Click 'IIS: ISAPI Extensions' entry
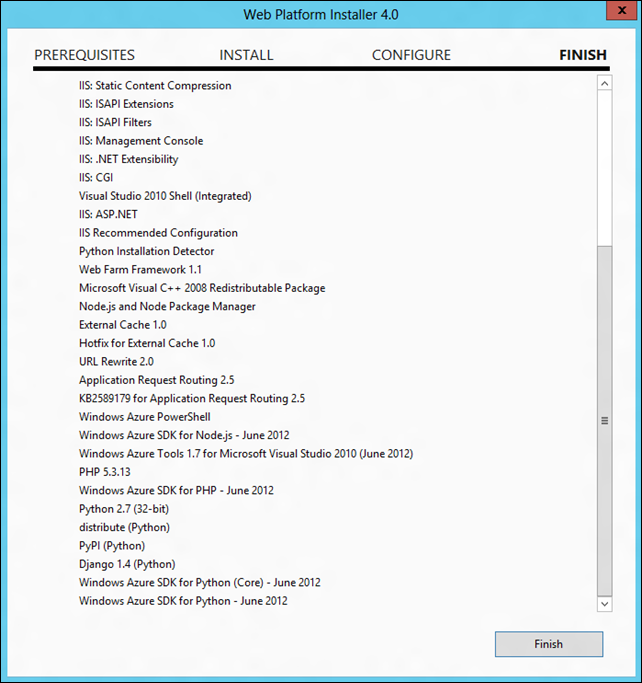Image resolution: width=642 pixels, height=683 pixels. pos(126,104)
